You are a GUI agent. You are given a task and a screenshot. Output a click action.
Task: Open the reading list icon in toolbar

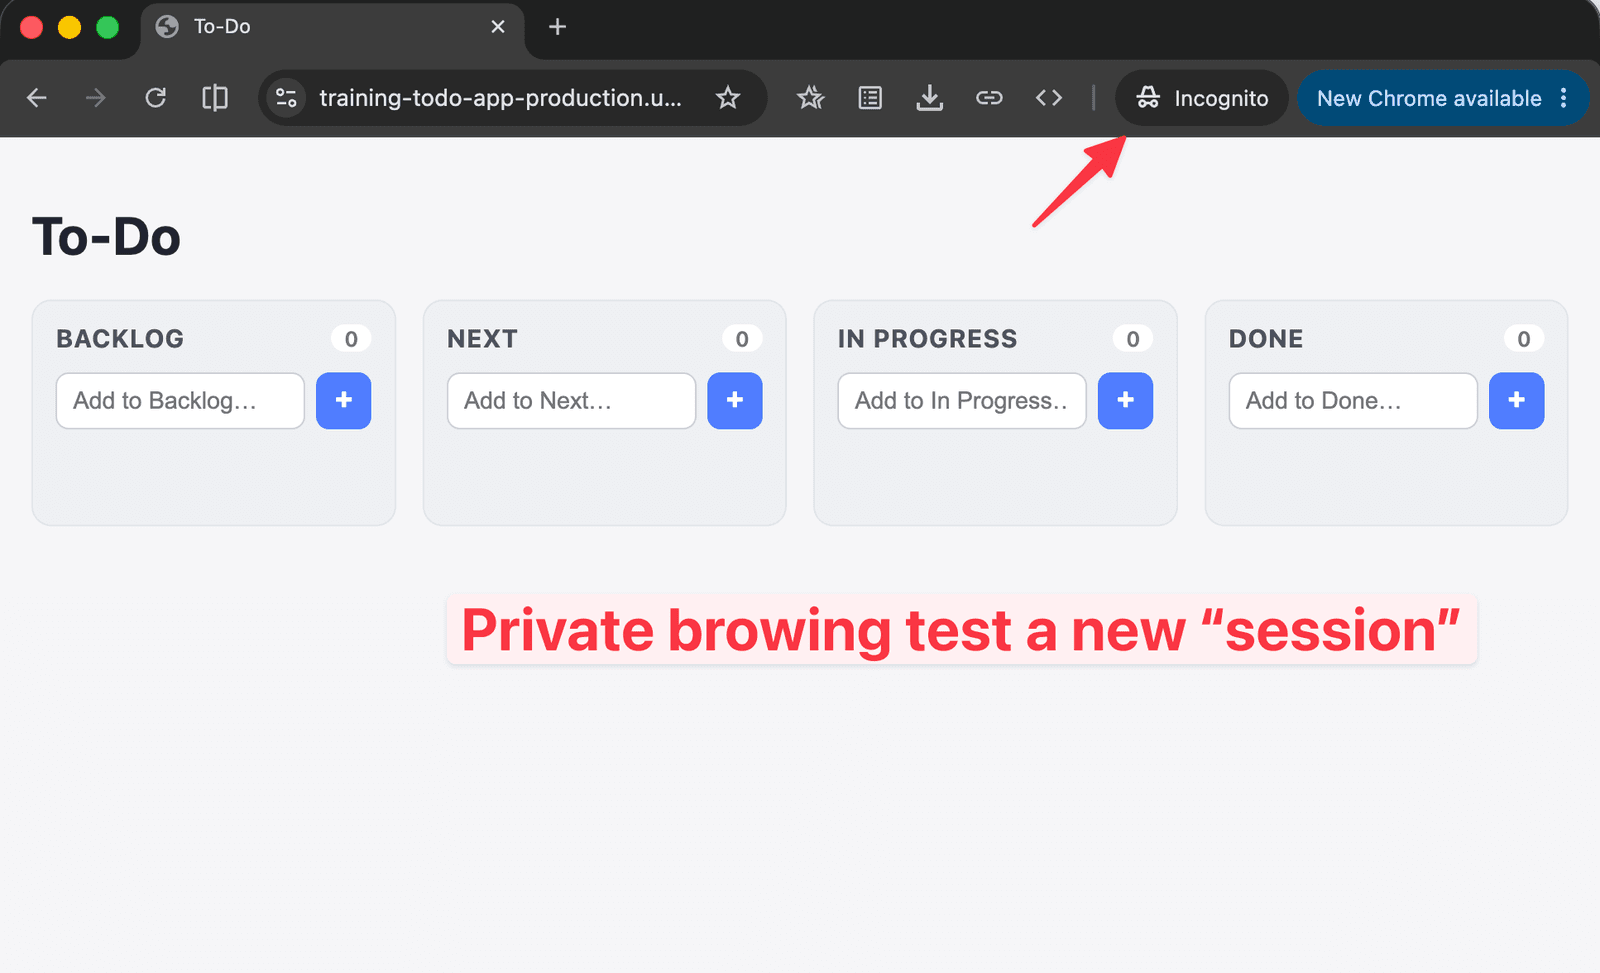[x=870, y=98]
